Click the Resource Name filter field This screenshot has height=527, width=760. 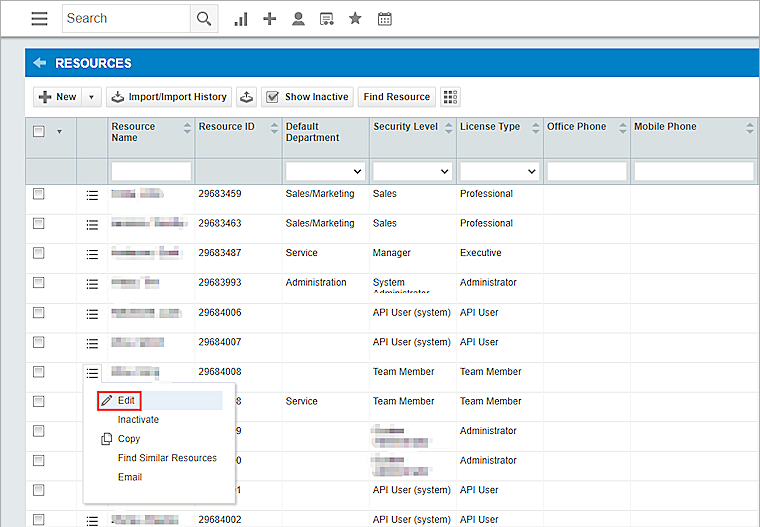coord(150,171)
